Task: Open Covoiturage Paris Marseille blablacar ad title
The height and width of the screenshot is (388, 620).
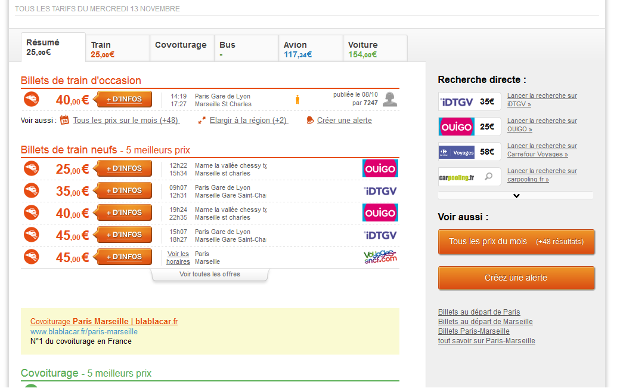Action: pos(104,321)
